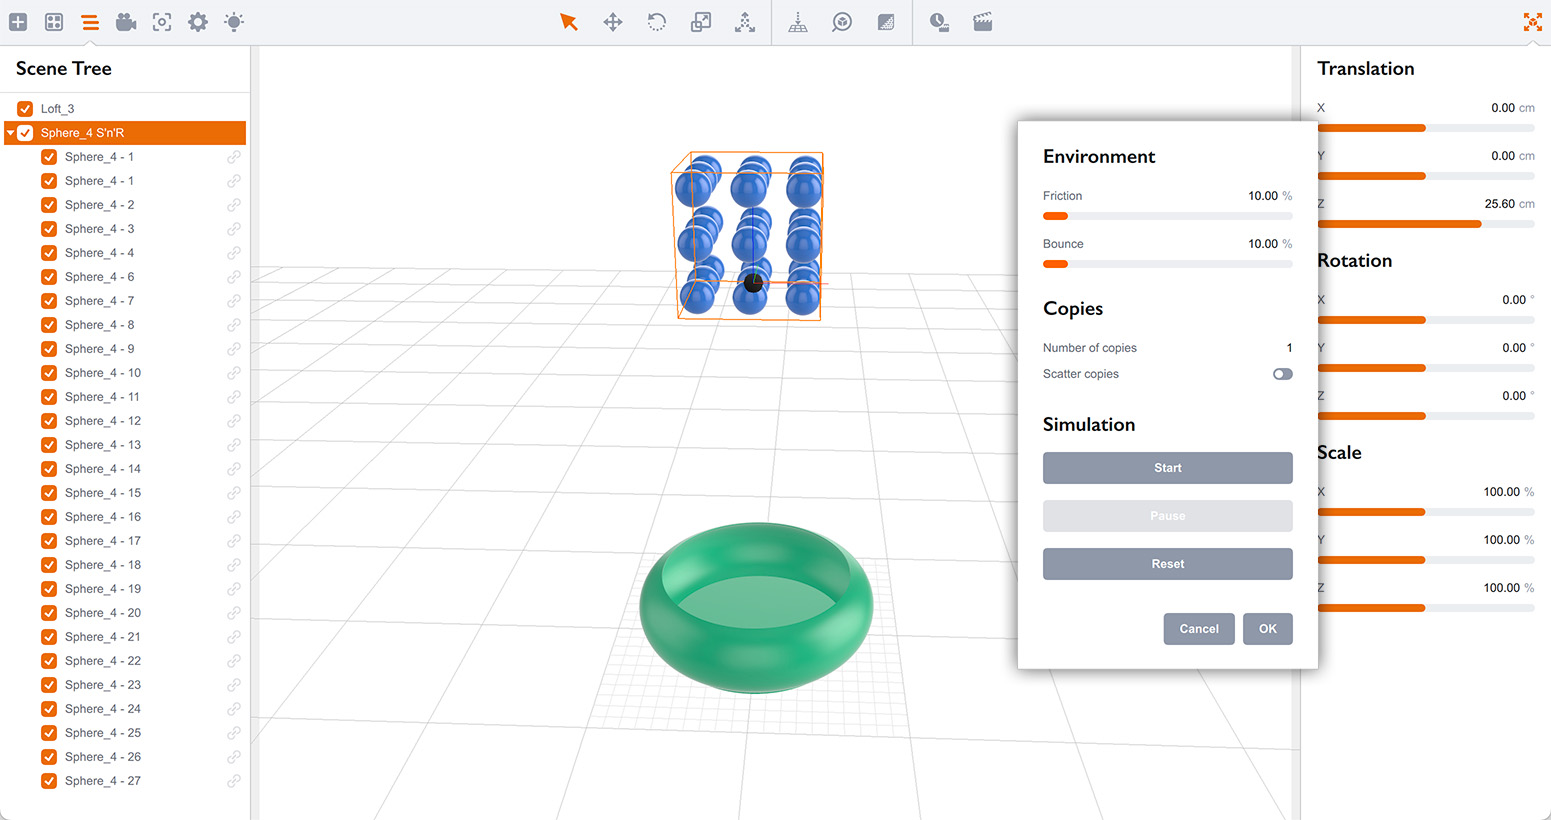Open the layout grid panel icon
This screenshot has height=820, width=1551.
pyautogui.click(x=54, y=21)
